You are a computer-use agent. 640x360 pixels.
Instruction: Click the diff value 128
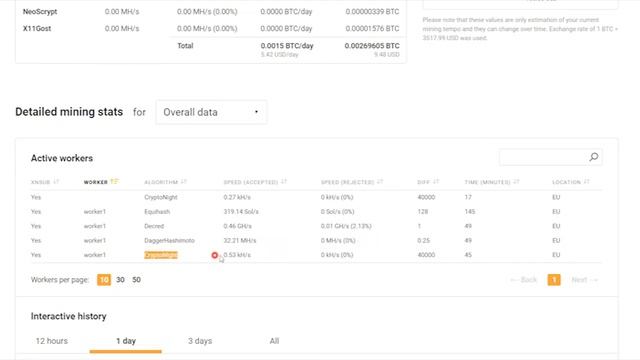[422, 212]
